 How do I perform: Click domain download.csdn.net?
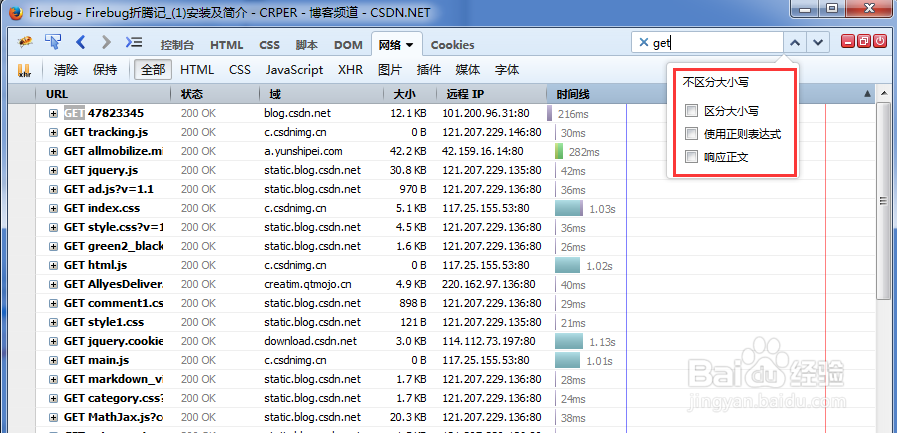310,341
